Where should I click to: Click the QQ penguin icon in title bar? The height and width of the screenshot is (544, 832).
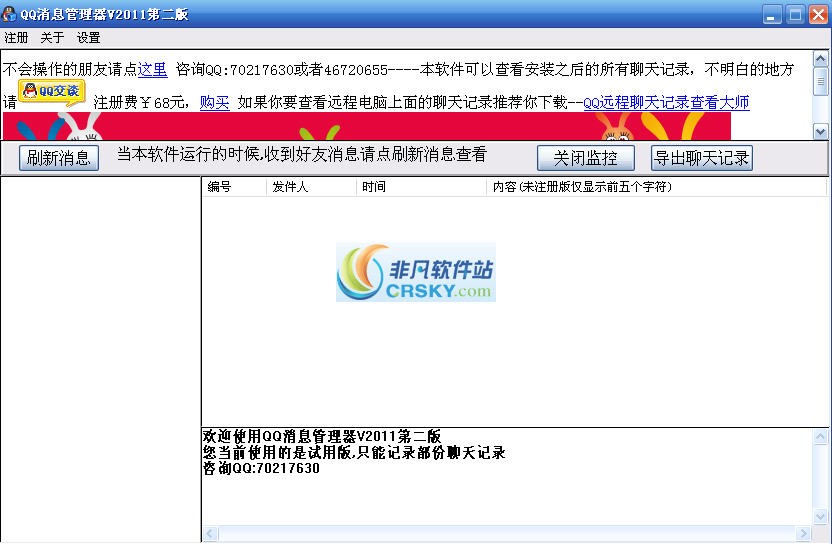[9, 14]
